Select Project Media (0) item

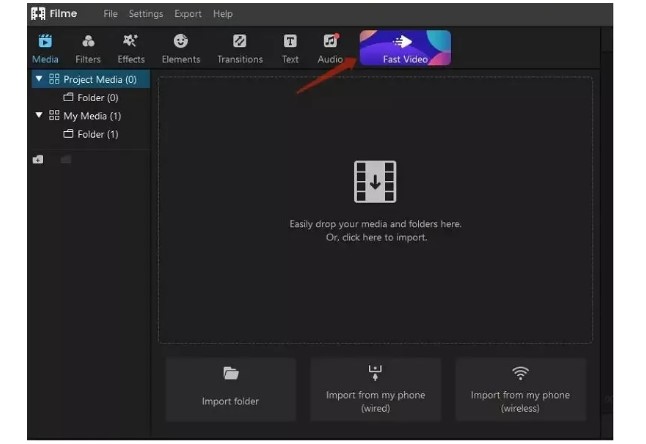pos(91,79)
